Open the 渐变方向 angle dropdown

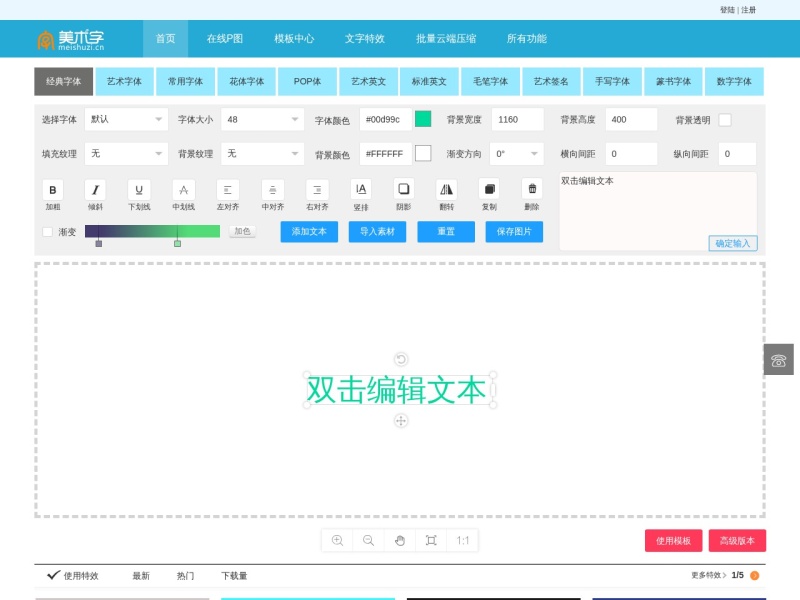516,154
